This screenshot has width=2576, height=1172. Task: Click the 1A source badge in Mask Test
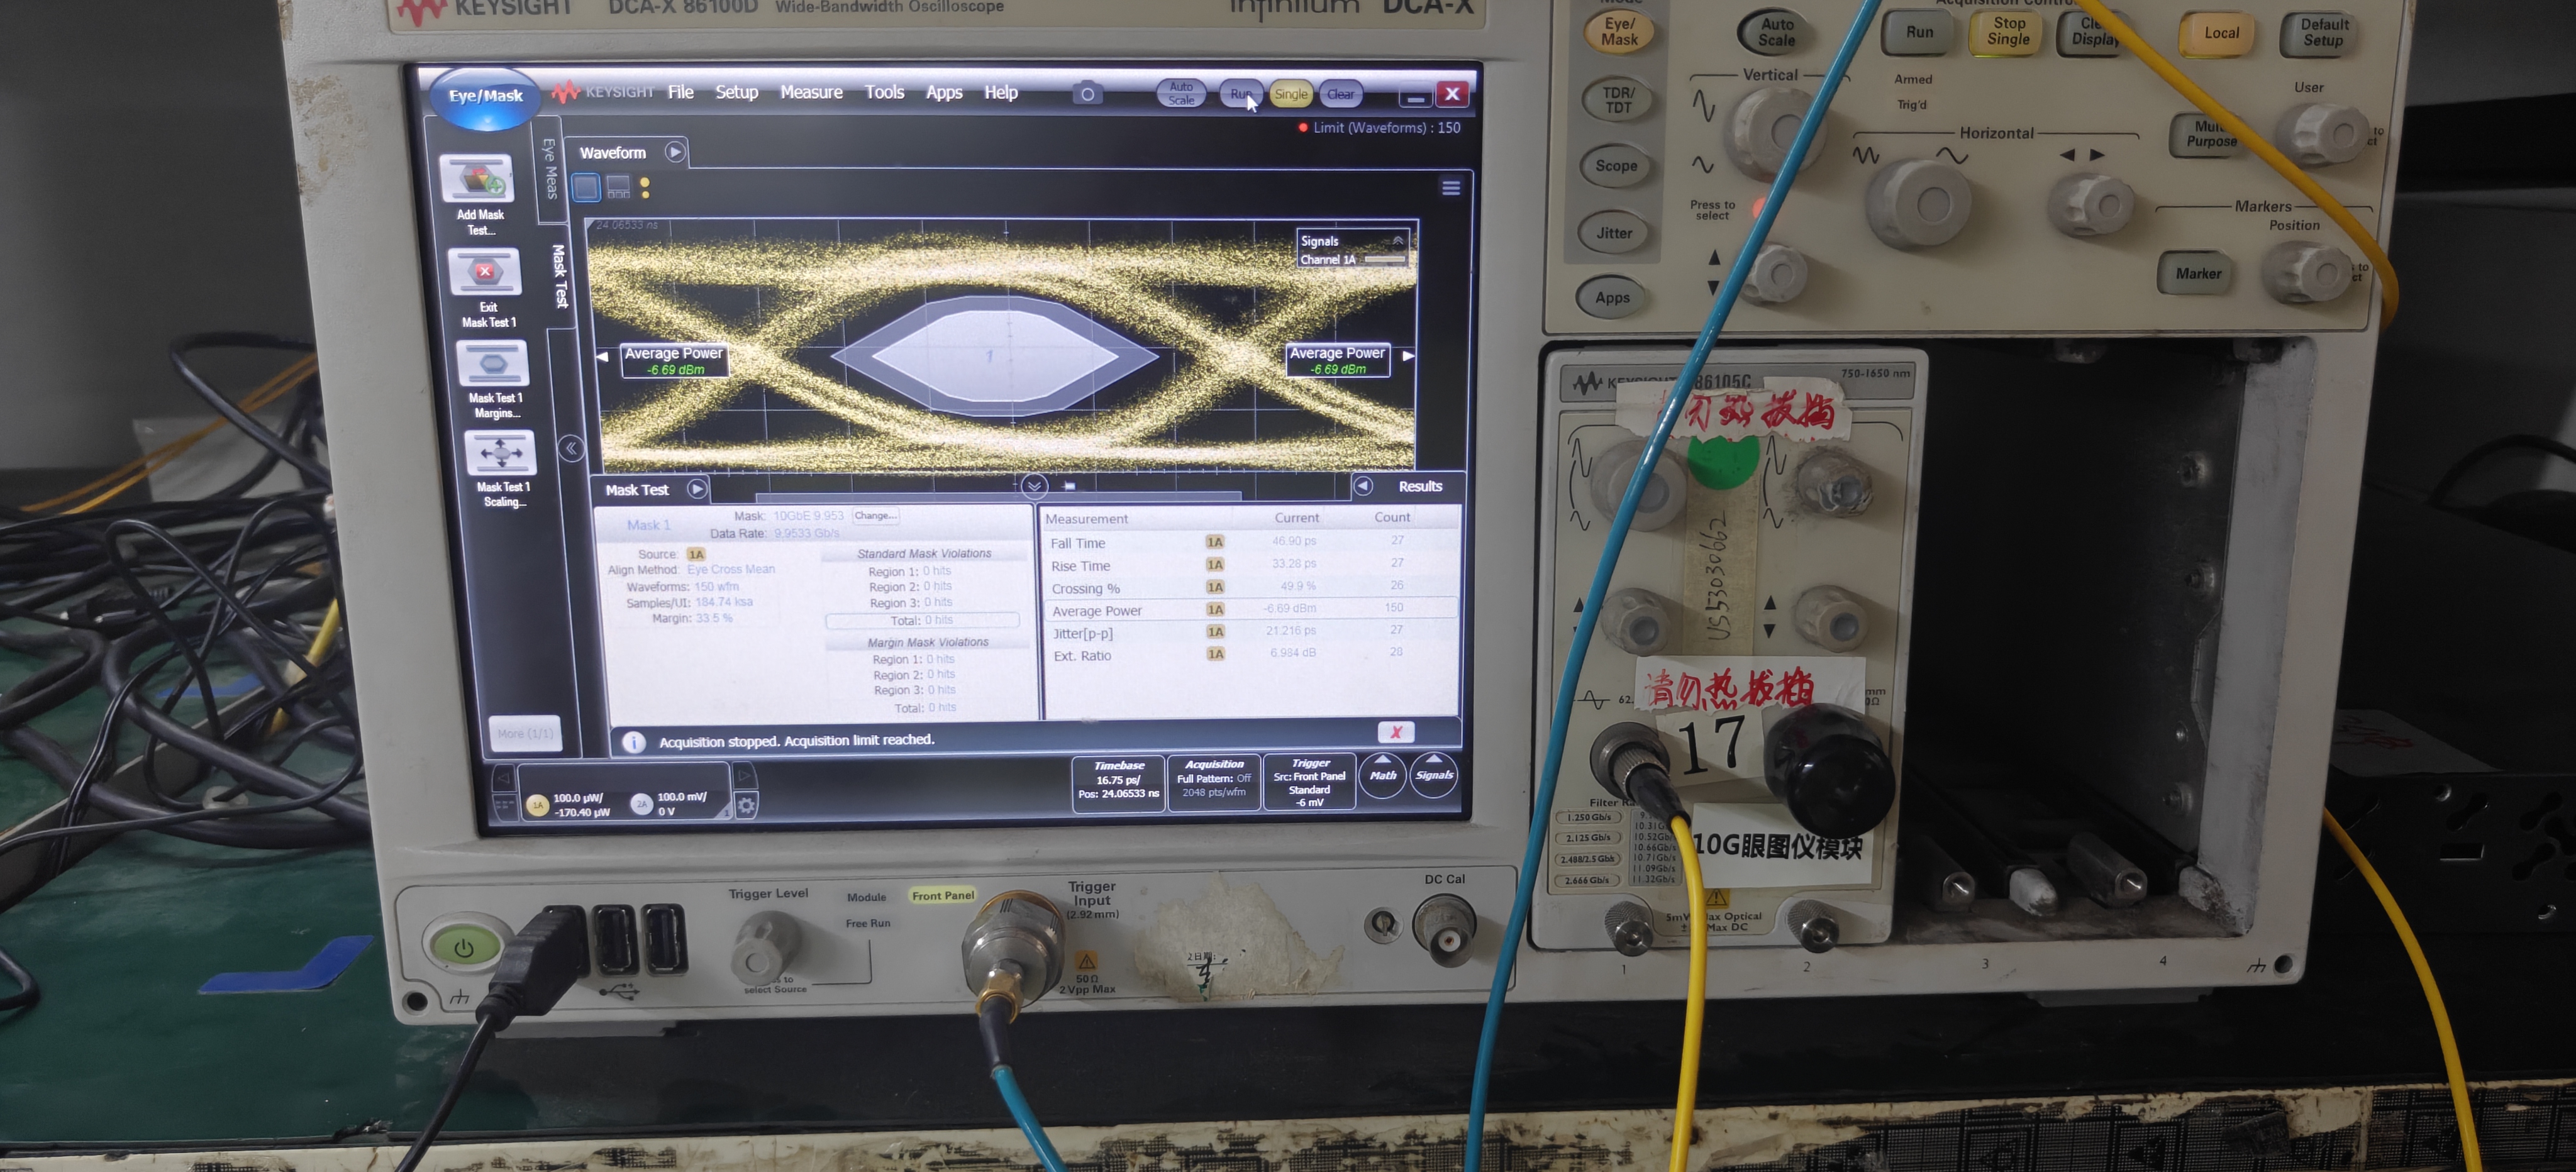[696, 554]
